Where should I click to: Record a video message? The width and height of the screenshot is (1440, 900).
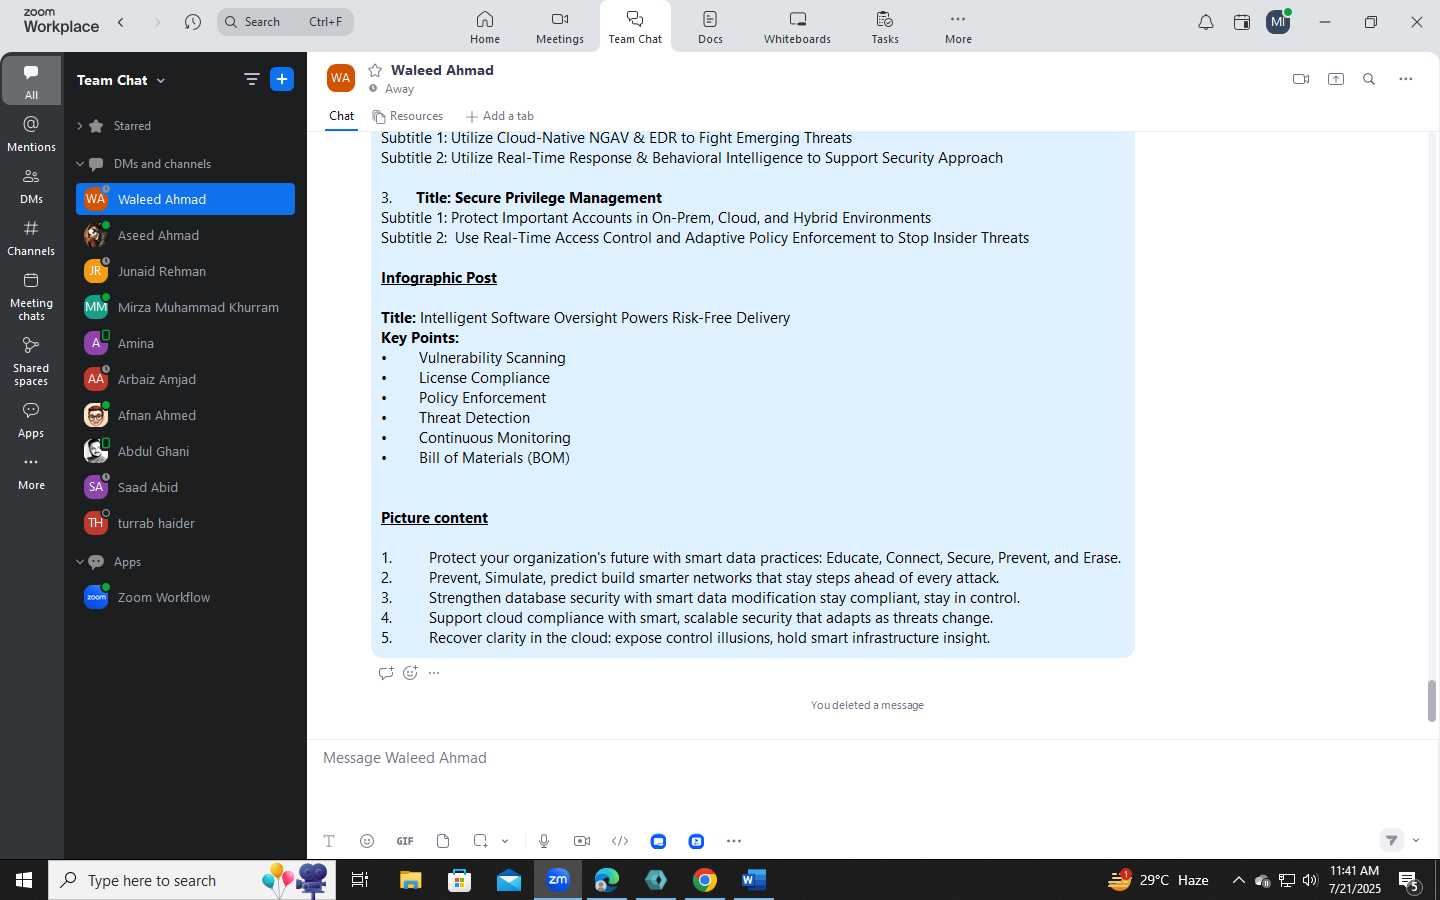pyautogui.click(x=582, y=841)
